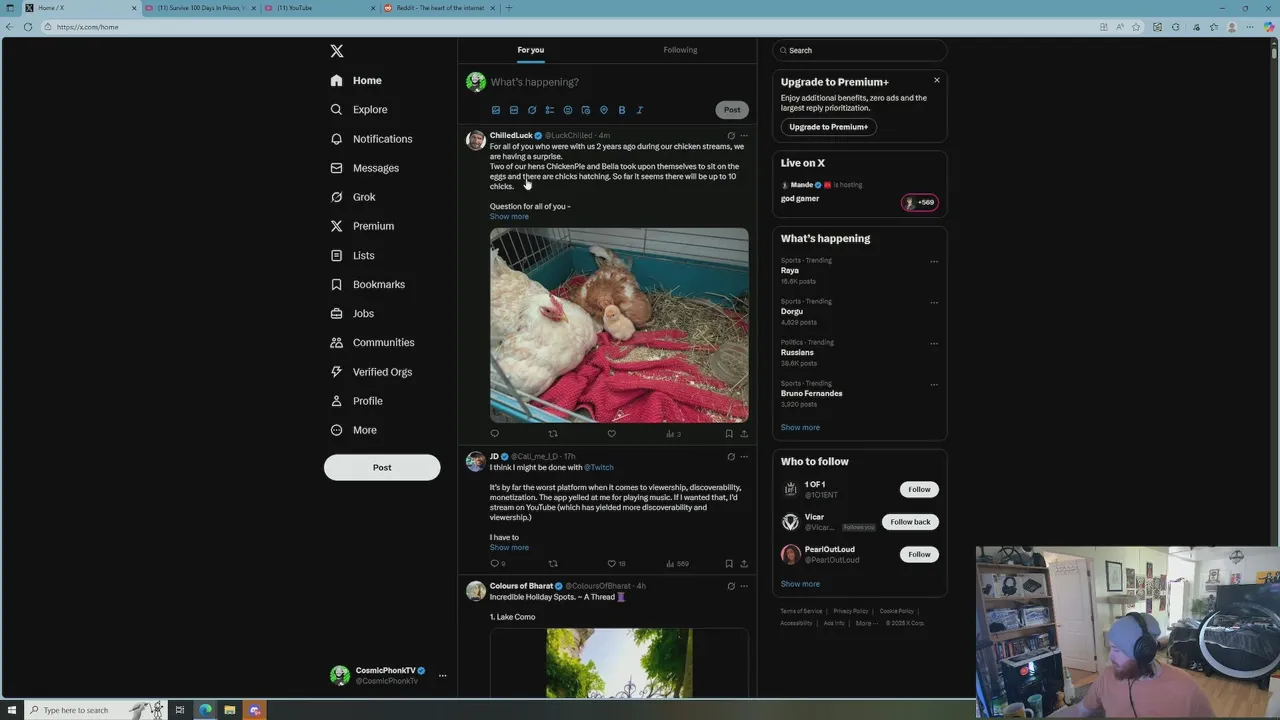Share ChilledLuck's chicken post
The width and height of the screenshot is (1280, 720).
[744, 434]
